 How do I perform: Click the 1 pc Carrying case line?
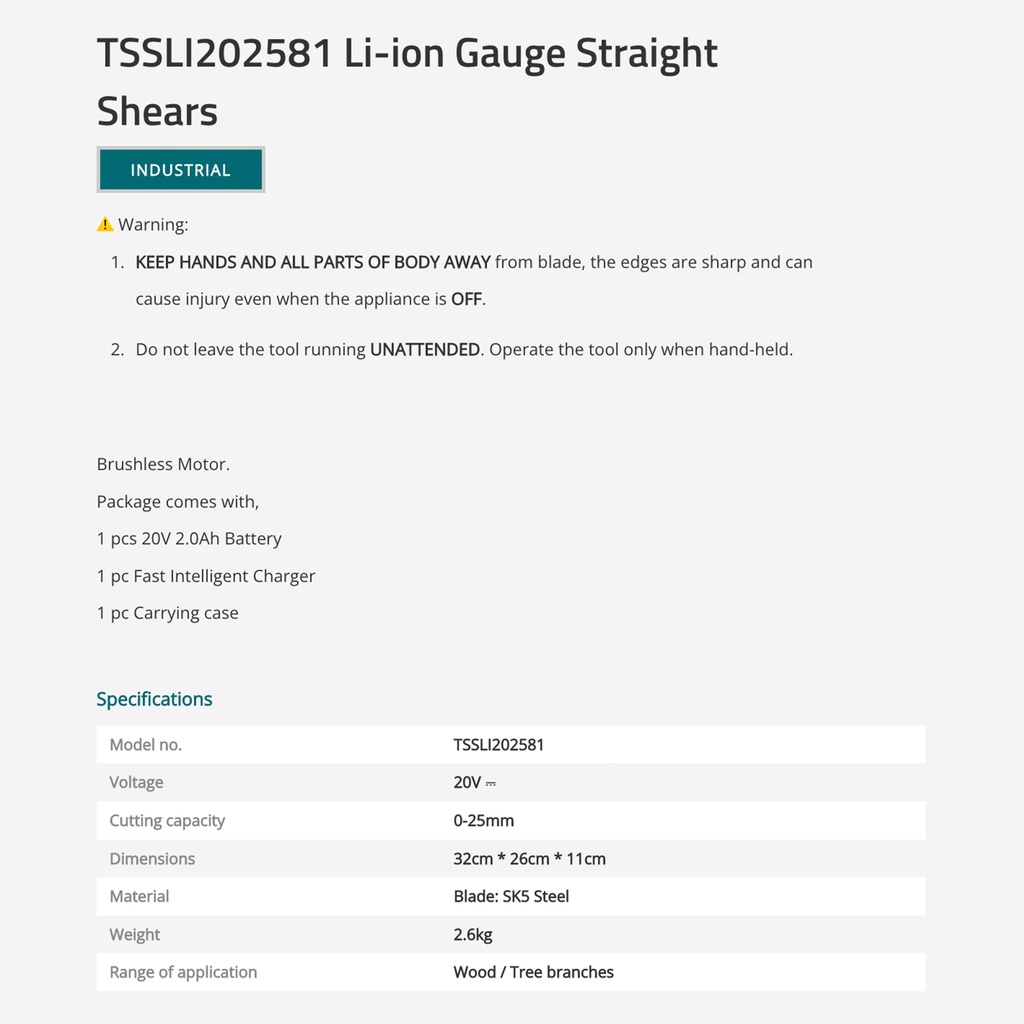167,613
